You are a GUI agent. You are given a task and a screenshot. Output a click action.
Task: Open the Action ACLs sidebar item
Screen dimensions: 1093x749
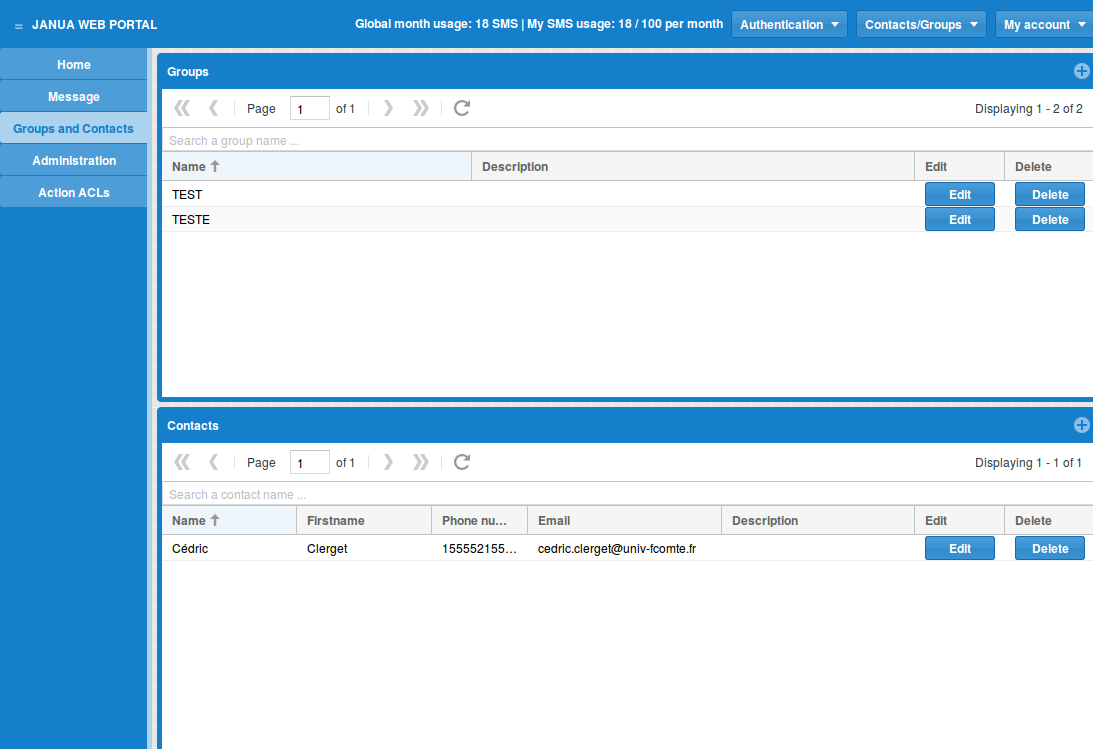click(73, 192)
